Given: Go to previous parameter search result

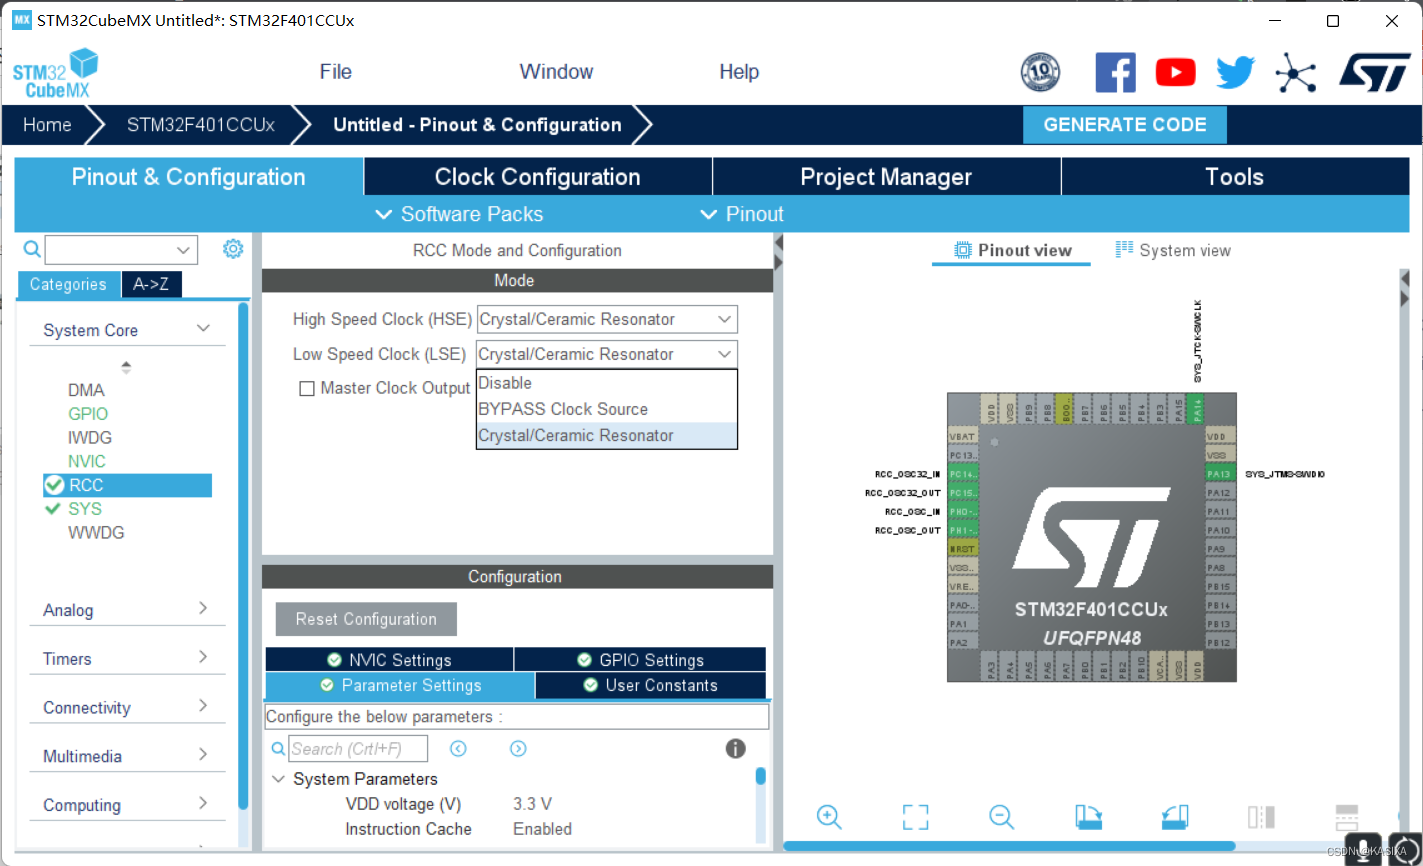Looking at the screenshot, I should tap(458, 748).
